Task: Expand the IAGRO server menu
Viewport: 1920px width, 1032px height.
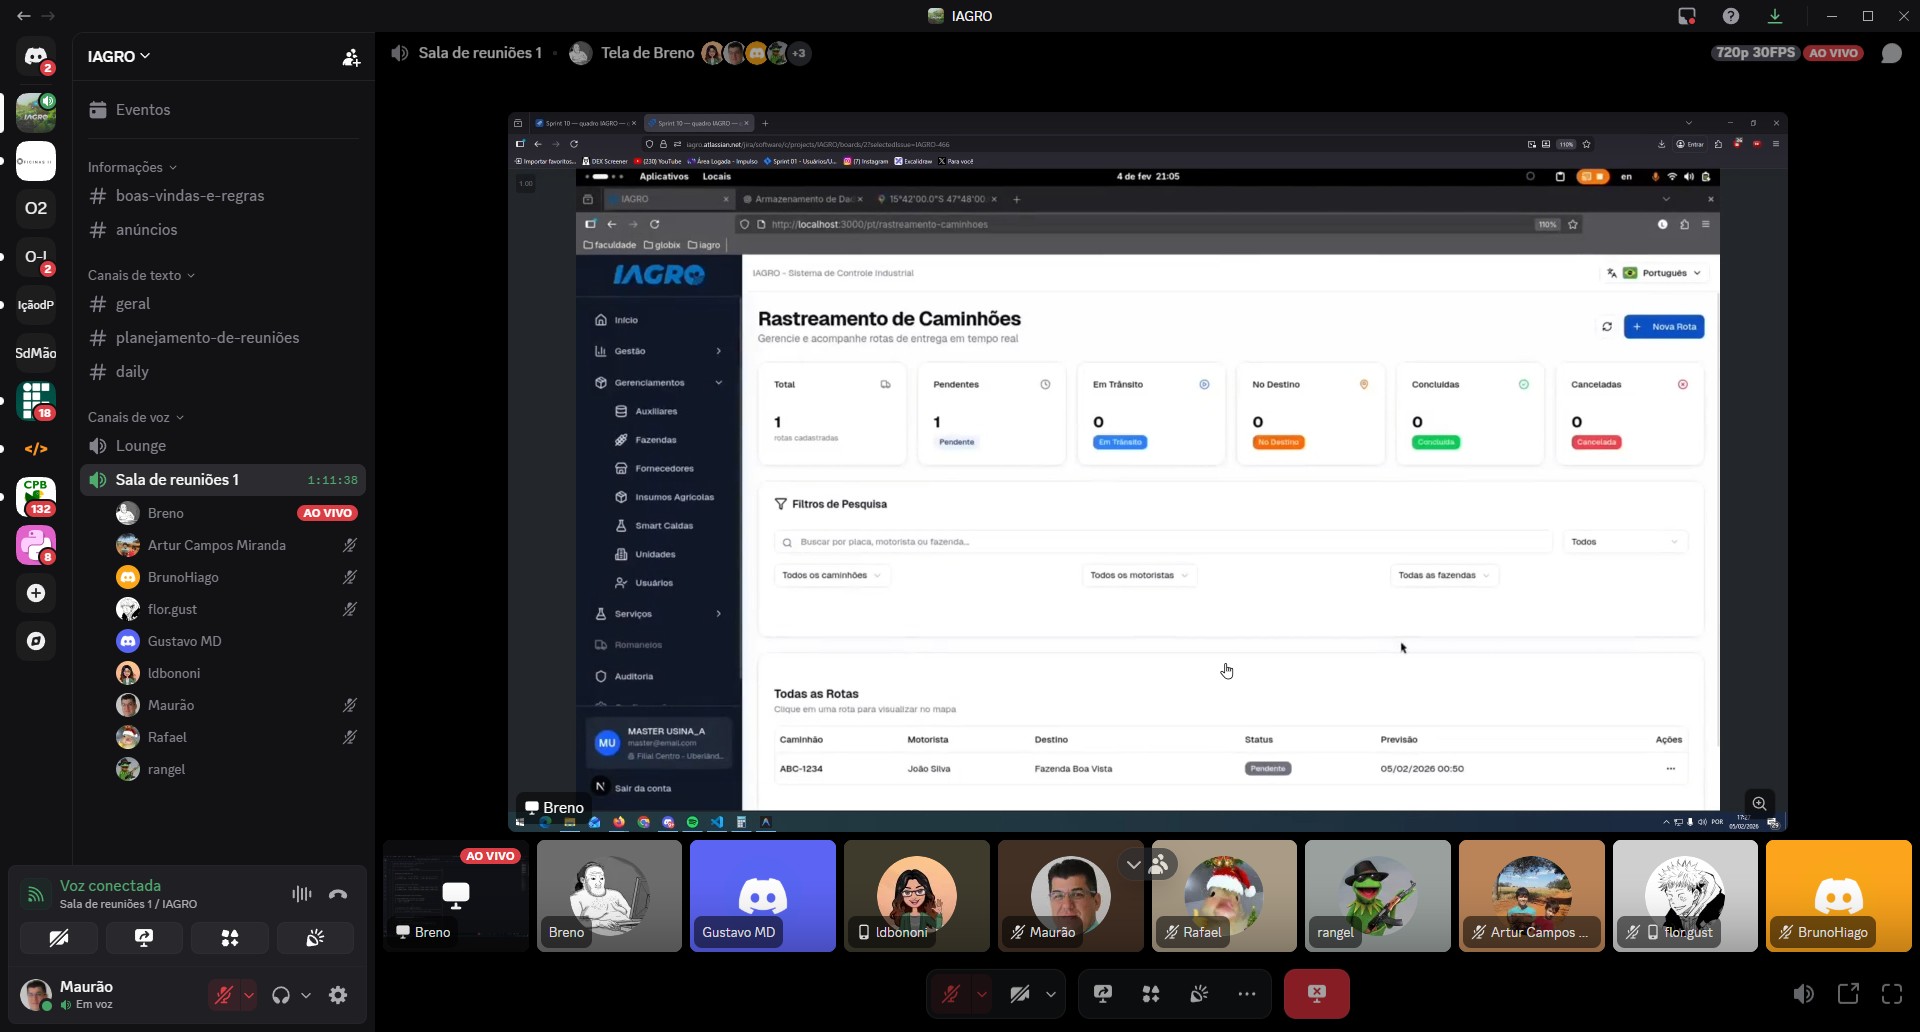Action: tap(119, 57)
